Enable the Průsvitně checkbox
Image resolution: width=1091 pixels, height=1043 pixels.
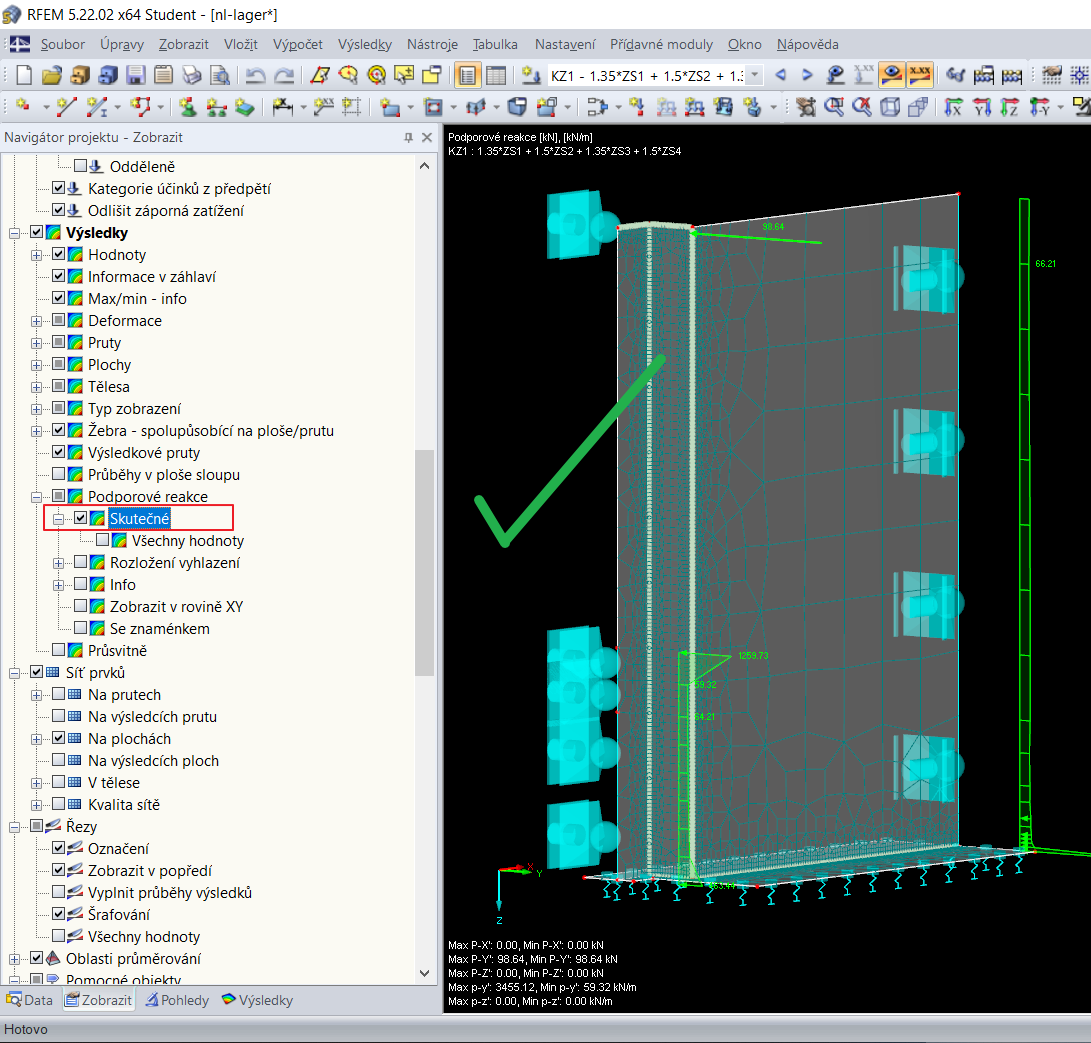[60, 651]
